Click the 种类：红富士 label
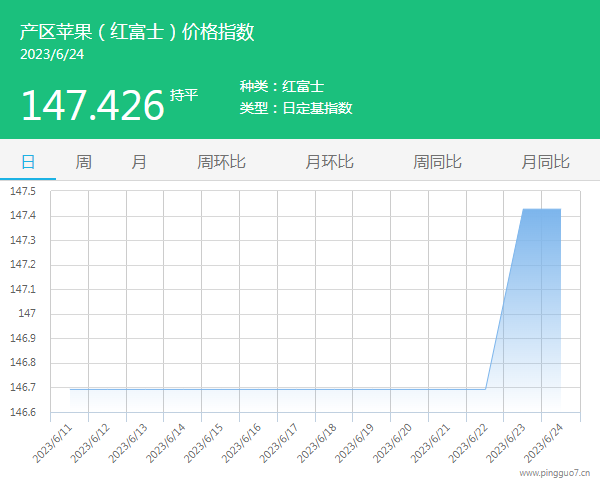 click(282, 87)
